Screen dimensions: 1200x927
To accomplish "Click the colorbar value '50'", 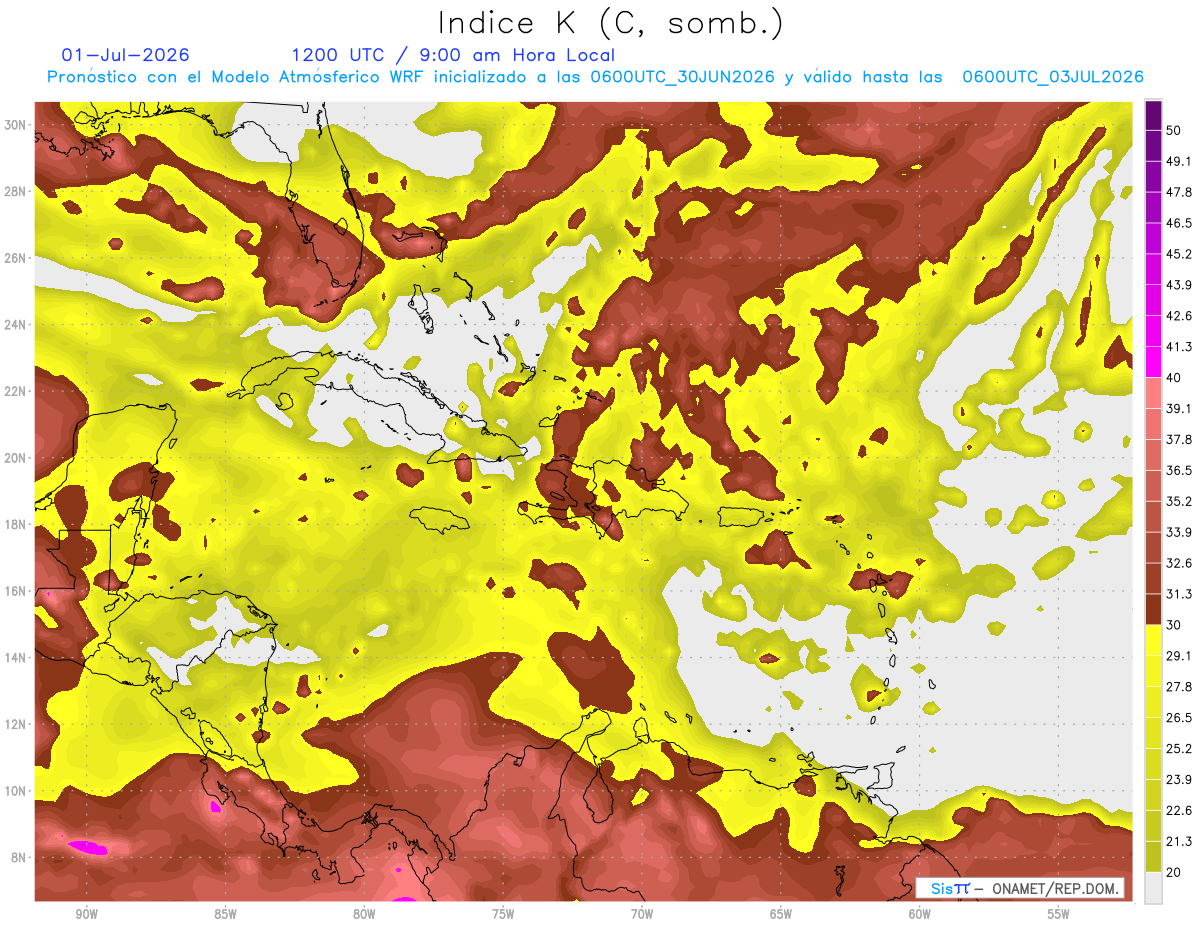I will pos(1174,130).
